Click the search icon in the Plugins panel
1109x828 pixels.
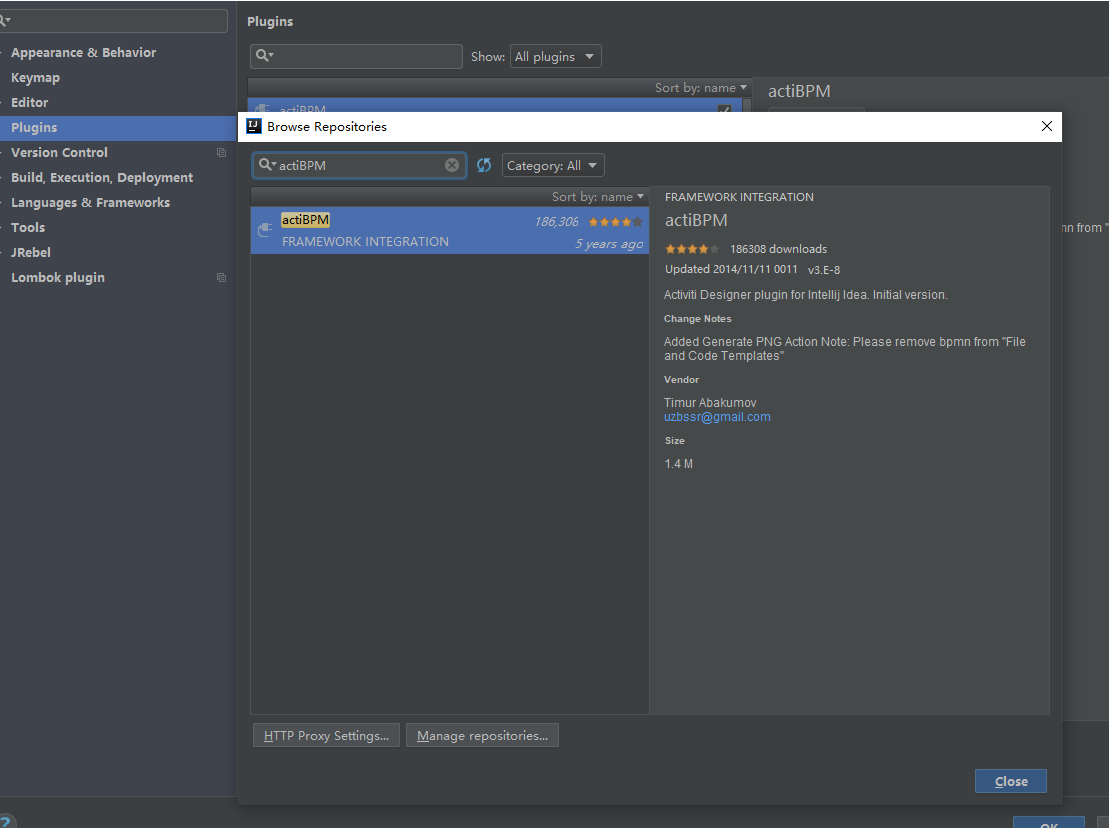264,56
